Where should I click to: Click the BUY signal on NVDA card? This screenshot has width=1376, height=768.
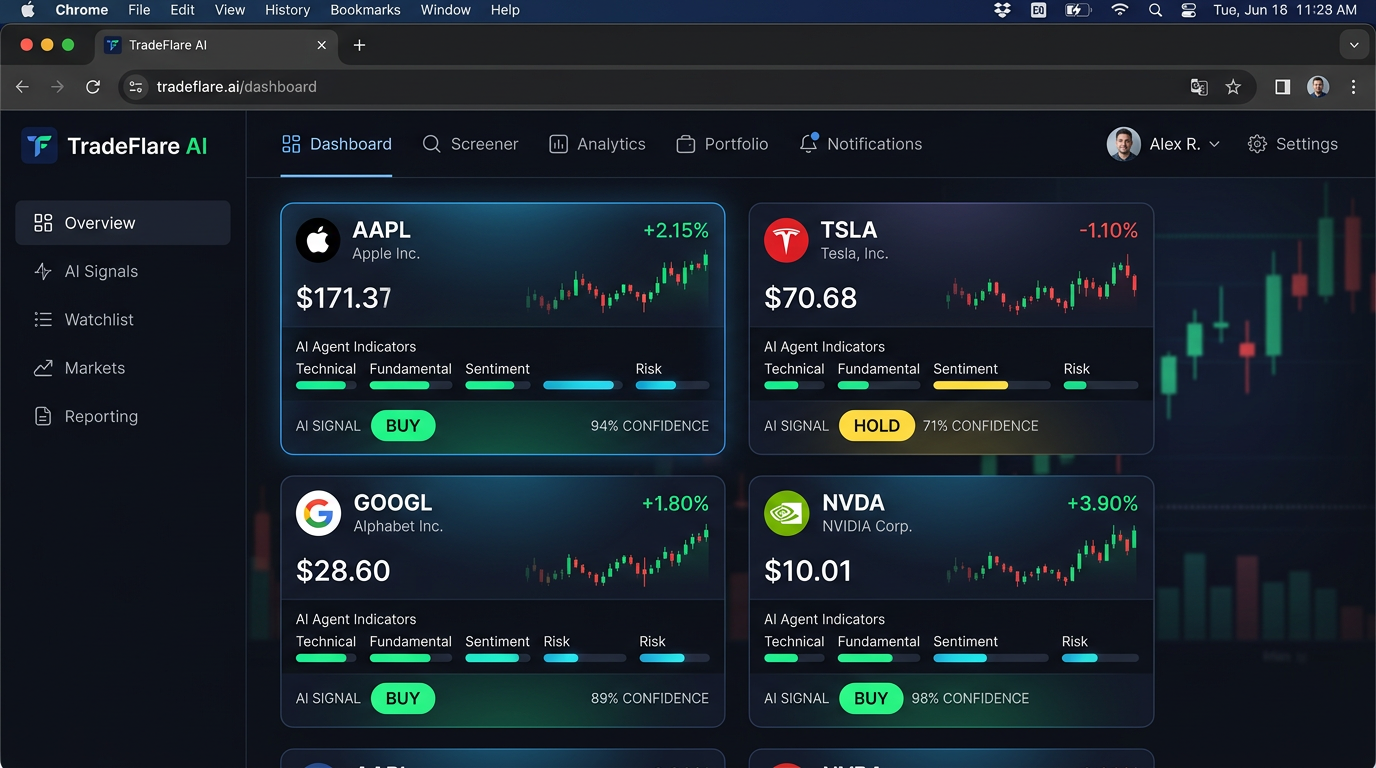pyautogui.click(x=871, y=699)
